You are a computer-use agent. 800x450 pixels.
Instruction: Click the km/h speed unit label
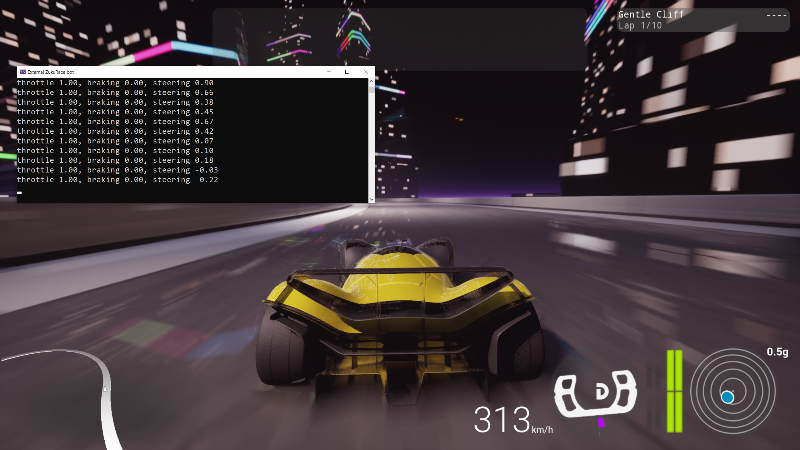tap(542, 429)
